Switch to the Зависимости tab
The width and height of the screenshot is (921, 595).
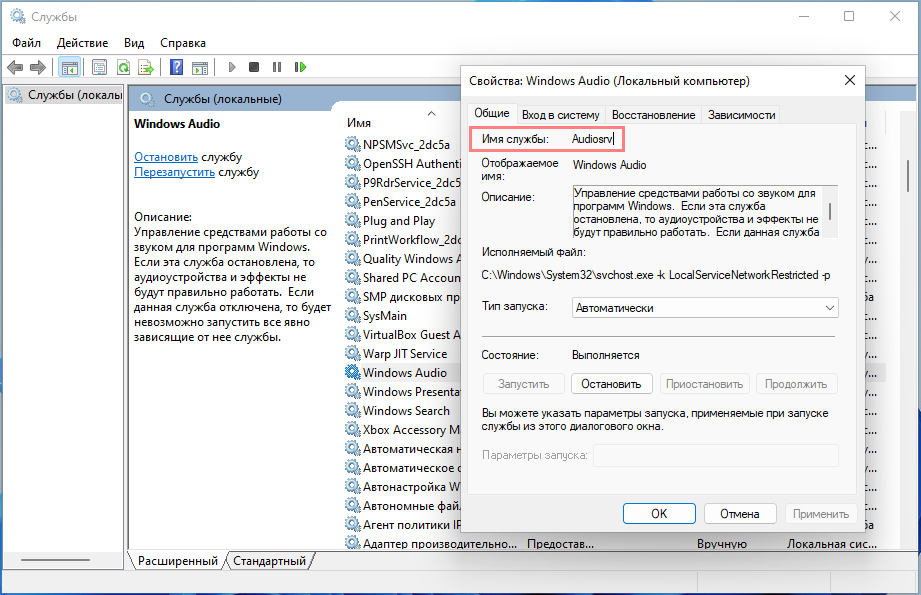coord(741,115)
